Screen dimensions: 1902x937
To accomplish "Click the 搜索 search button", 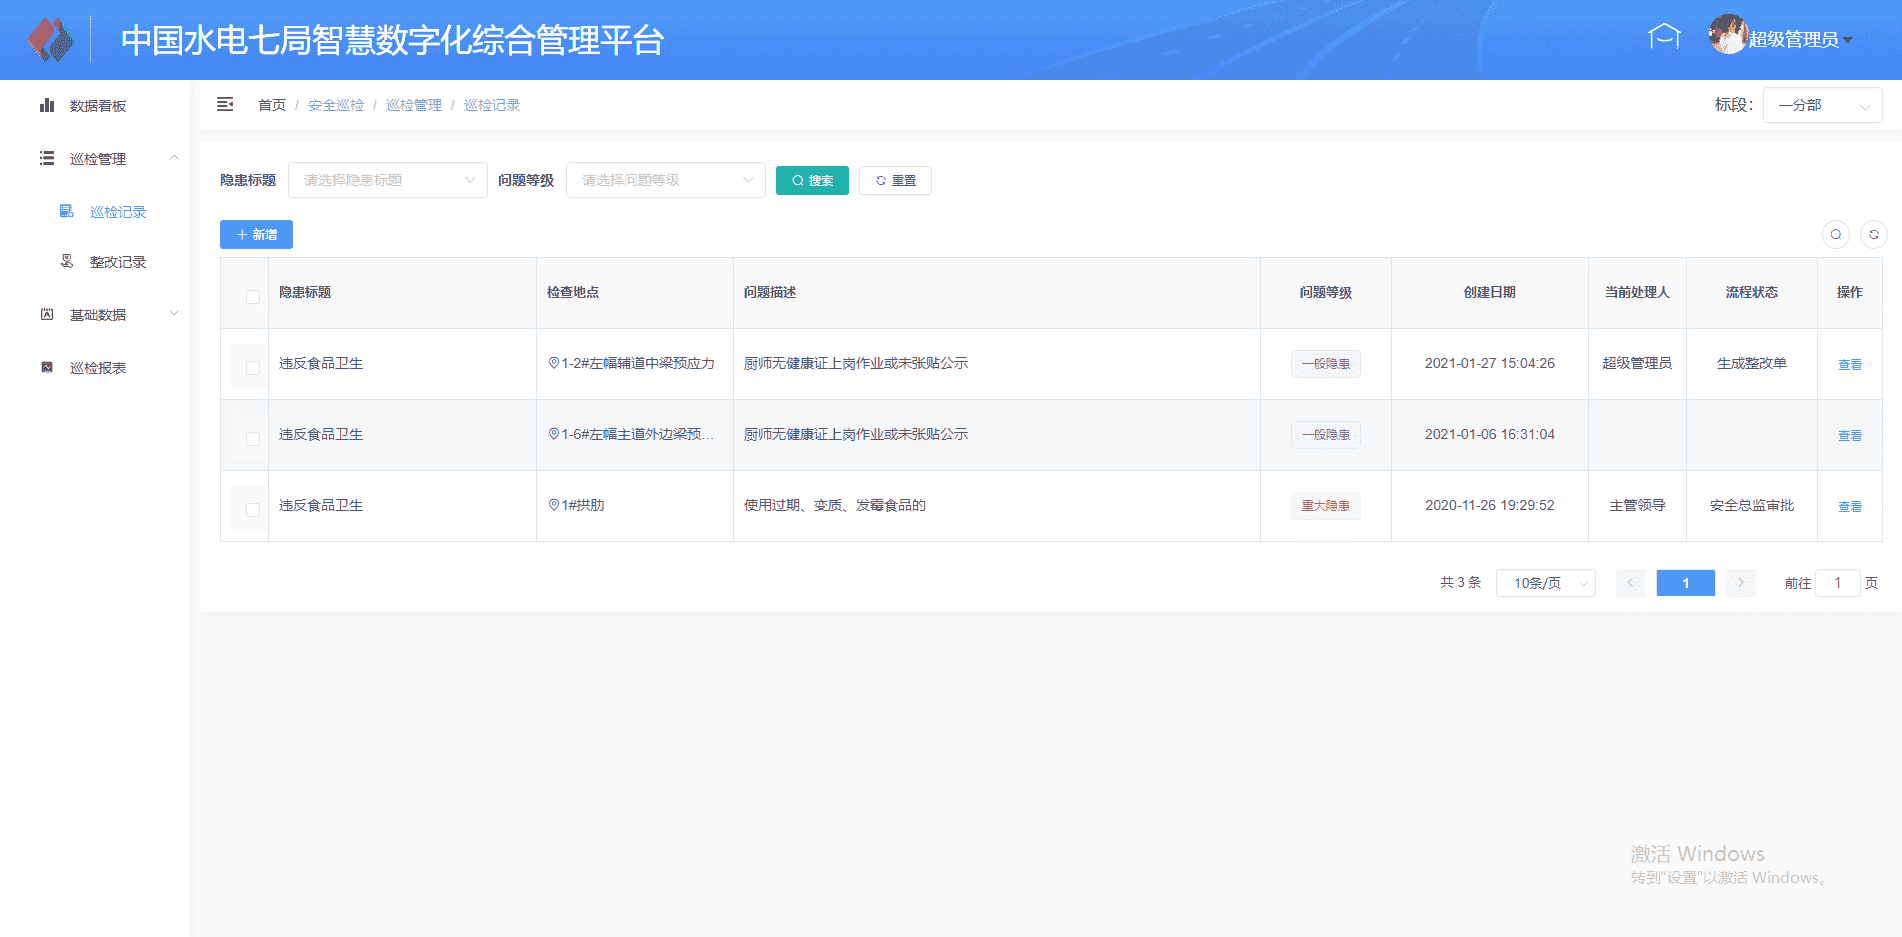I will click(x=811, y=180).
